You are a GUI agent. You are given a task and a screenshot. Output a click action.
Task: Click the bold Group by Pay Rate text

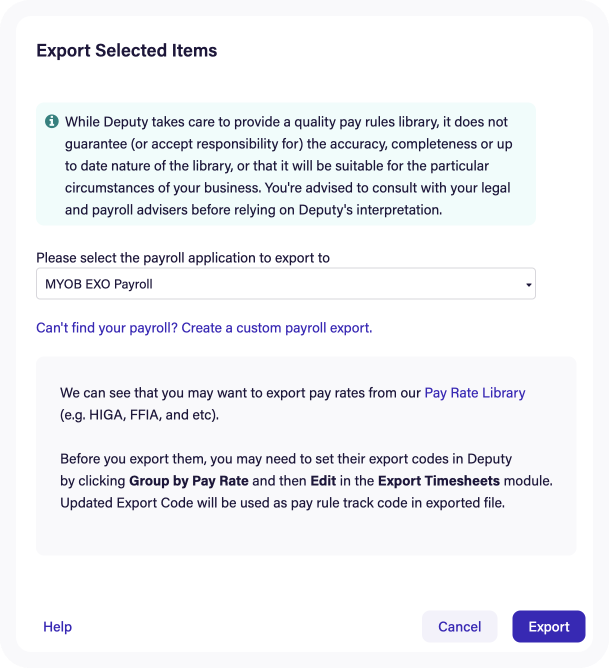click(x=189, y=481)
